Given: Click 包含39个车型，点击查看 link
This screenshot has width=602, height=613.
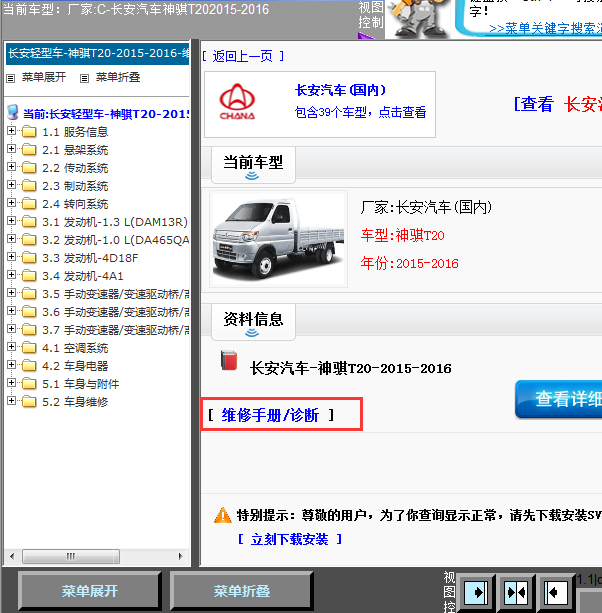Looking at the screenshot, I should pos(360,112).
